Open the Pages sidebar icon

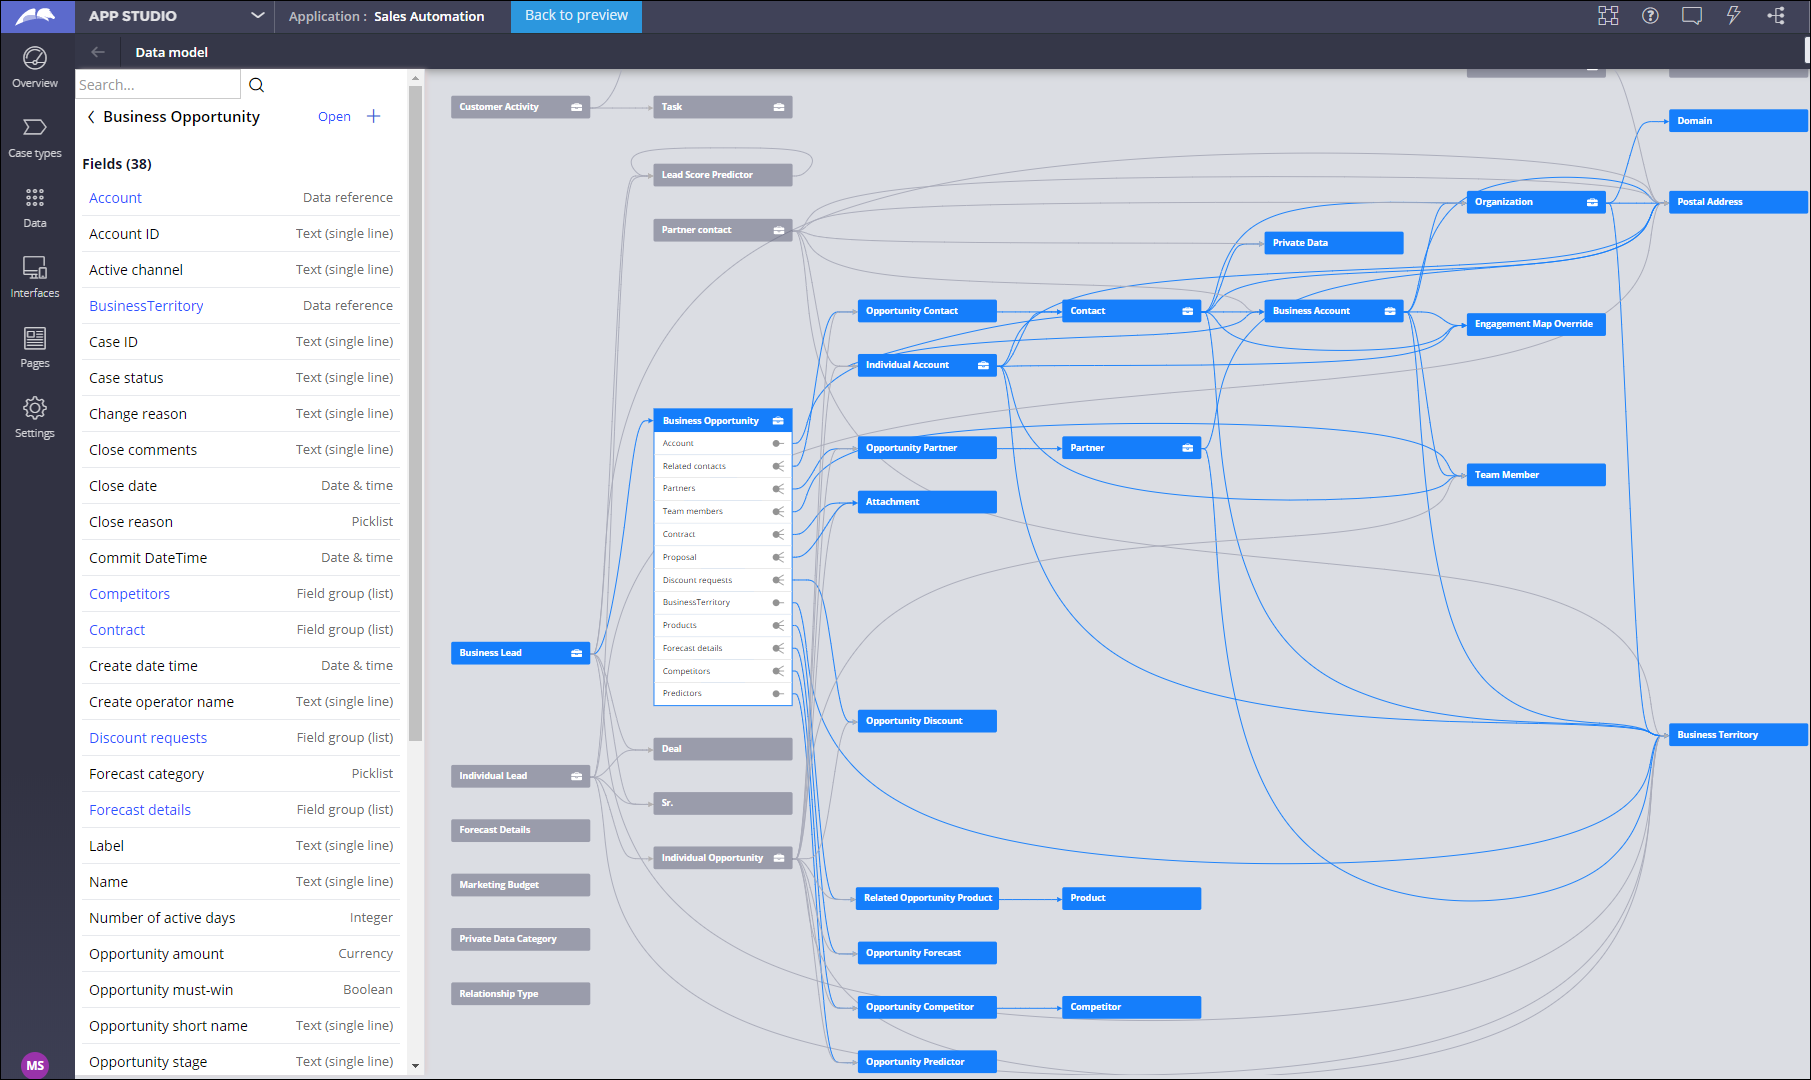[x=35, y=347]
